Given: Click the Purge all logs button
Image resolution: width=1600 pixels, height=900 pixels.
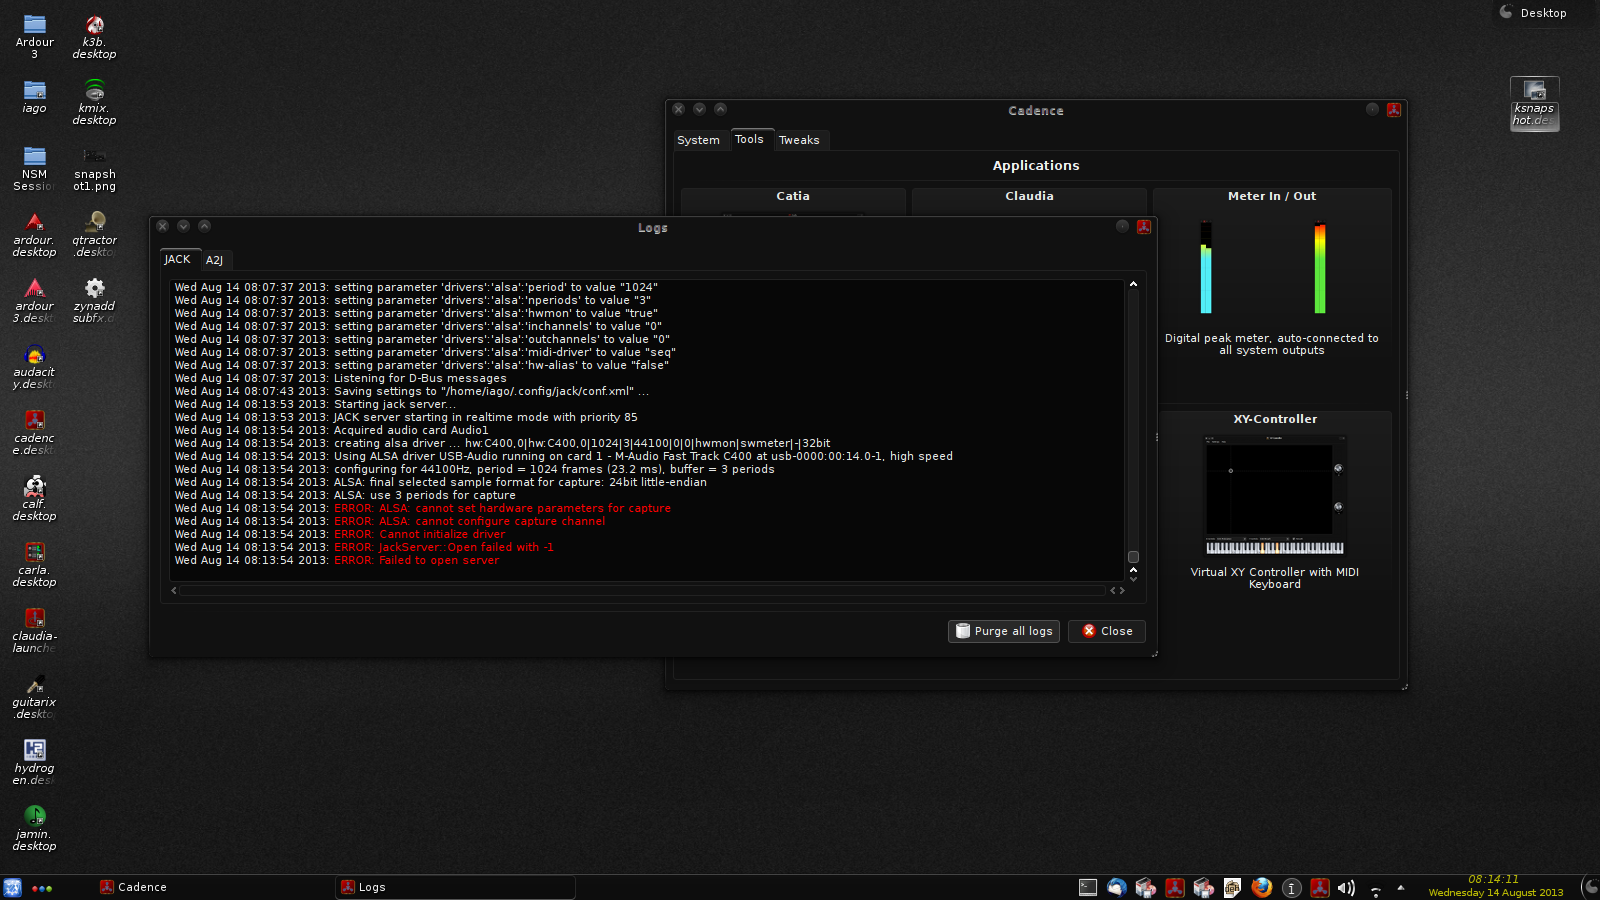Looking at the screenshot, I should (x=1005, y=631).
